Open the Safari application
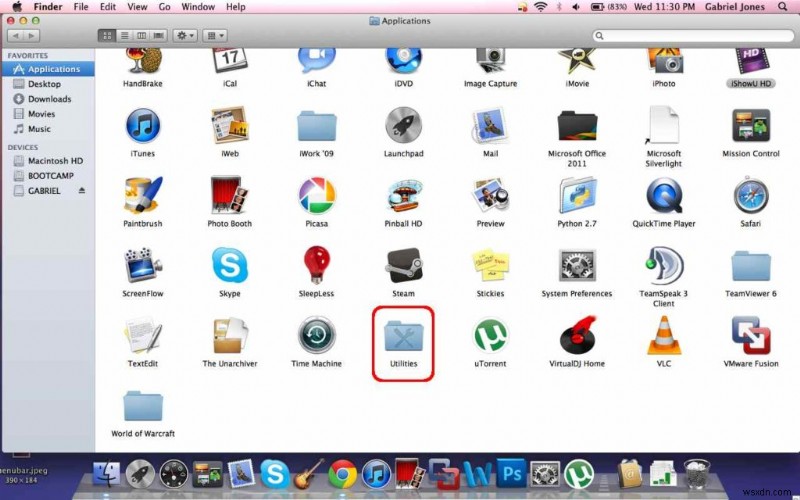The width and height of the screenshot is (800, 500). click(x=751, y=195)
